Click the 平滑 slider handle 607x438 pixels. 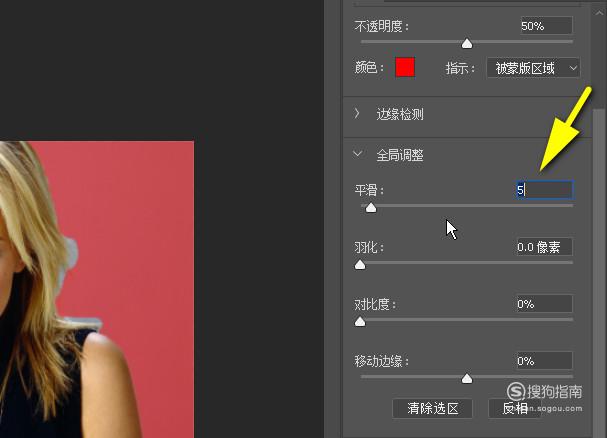tap(371, 208)
